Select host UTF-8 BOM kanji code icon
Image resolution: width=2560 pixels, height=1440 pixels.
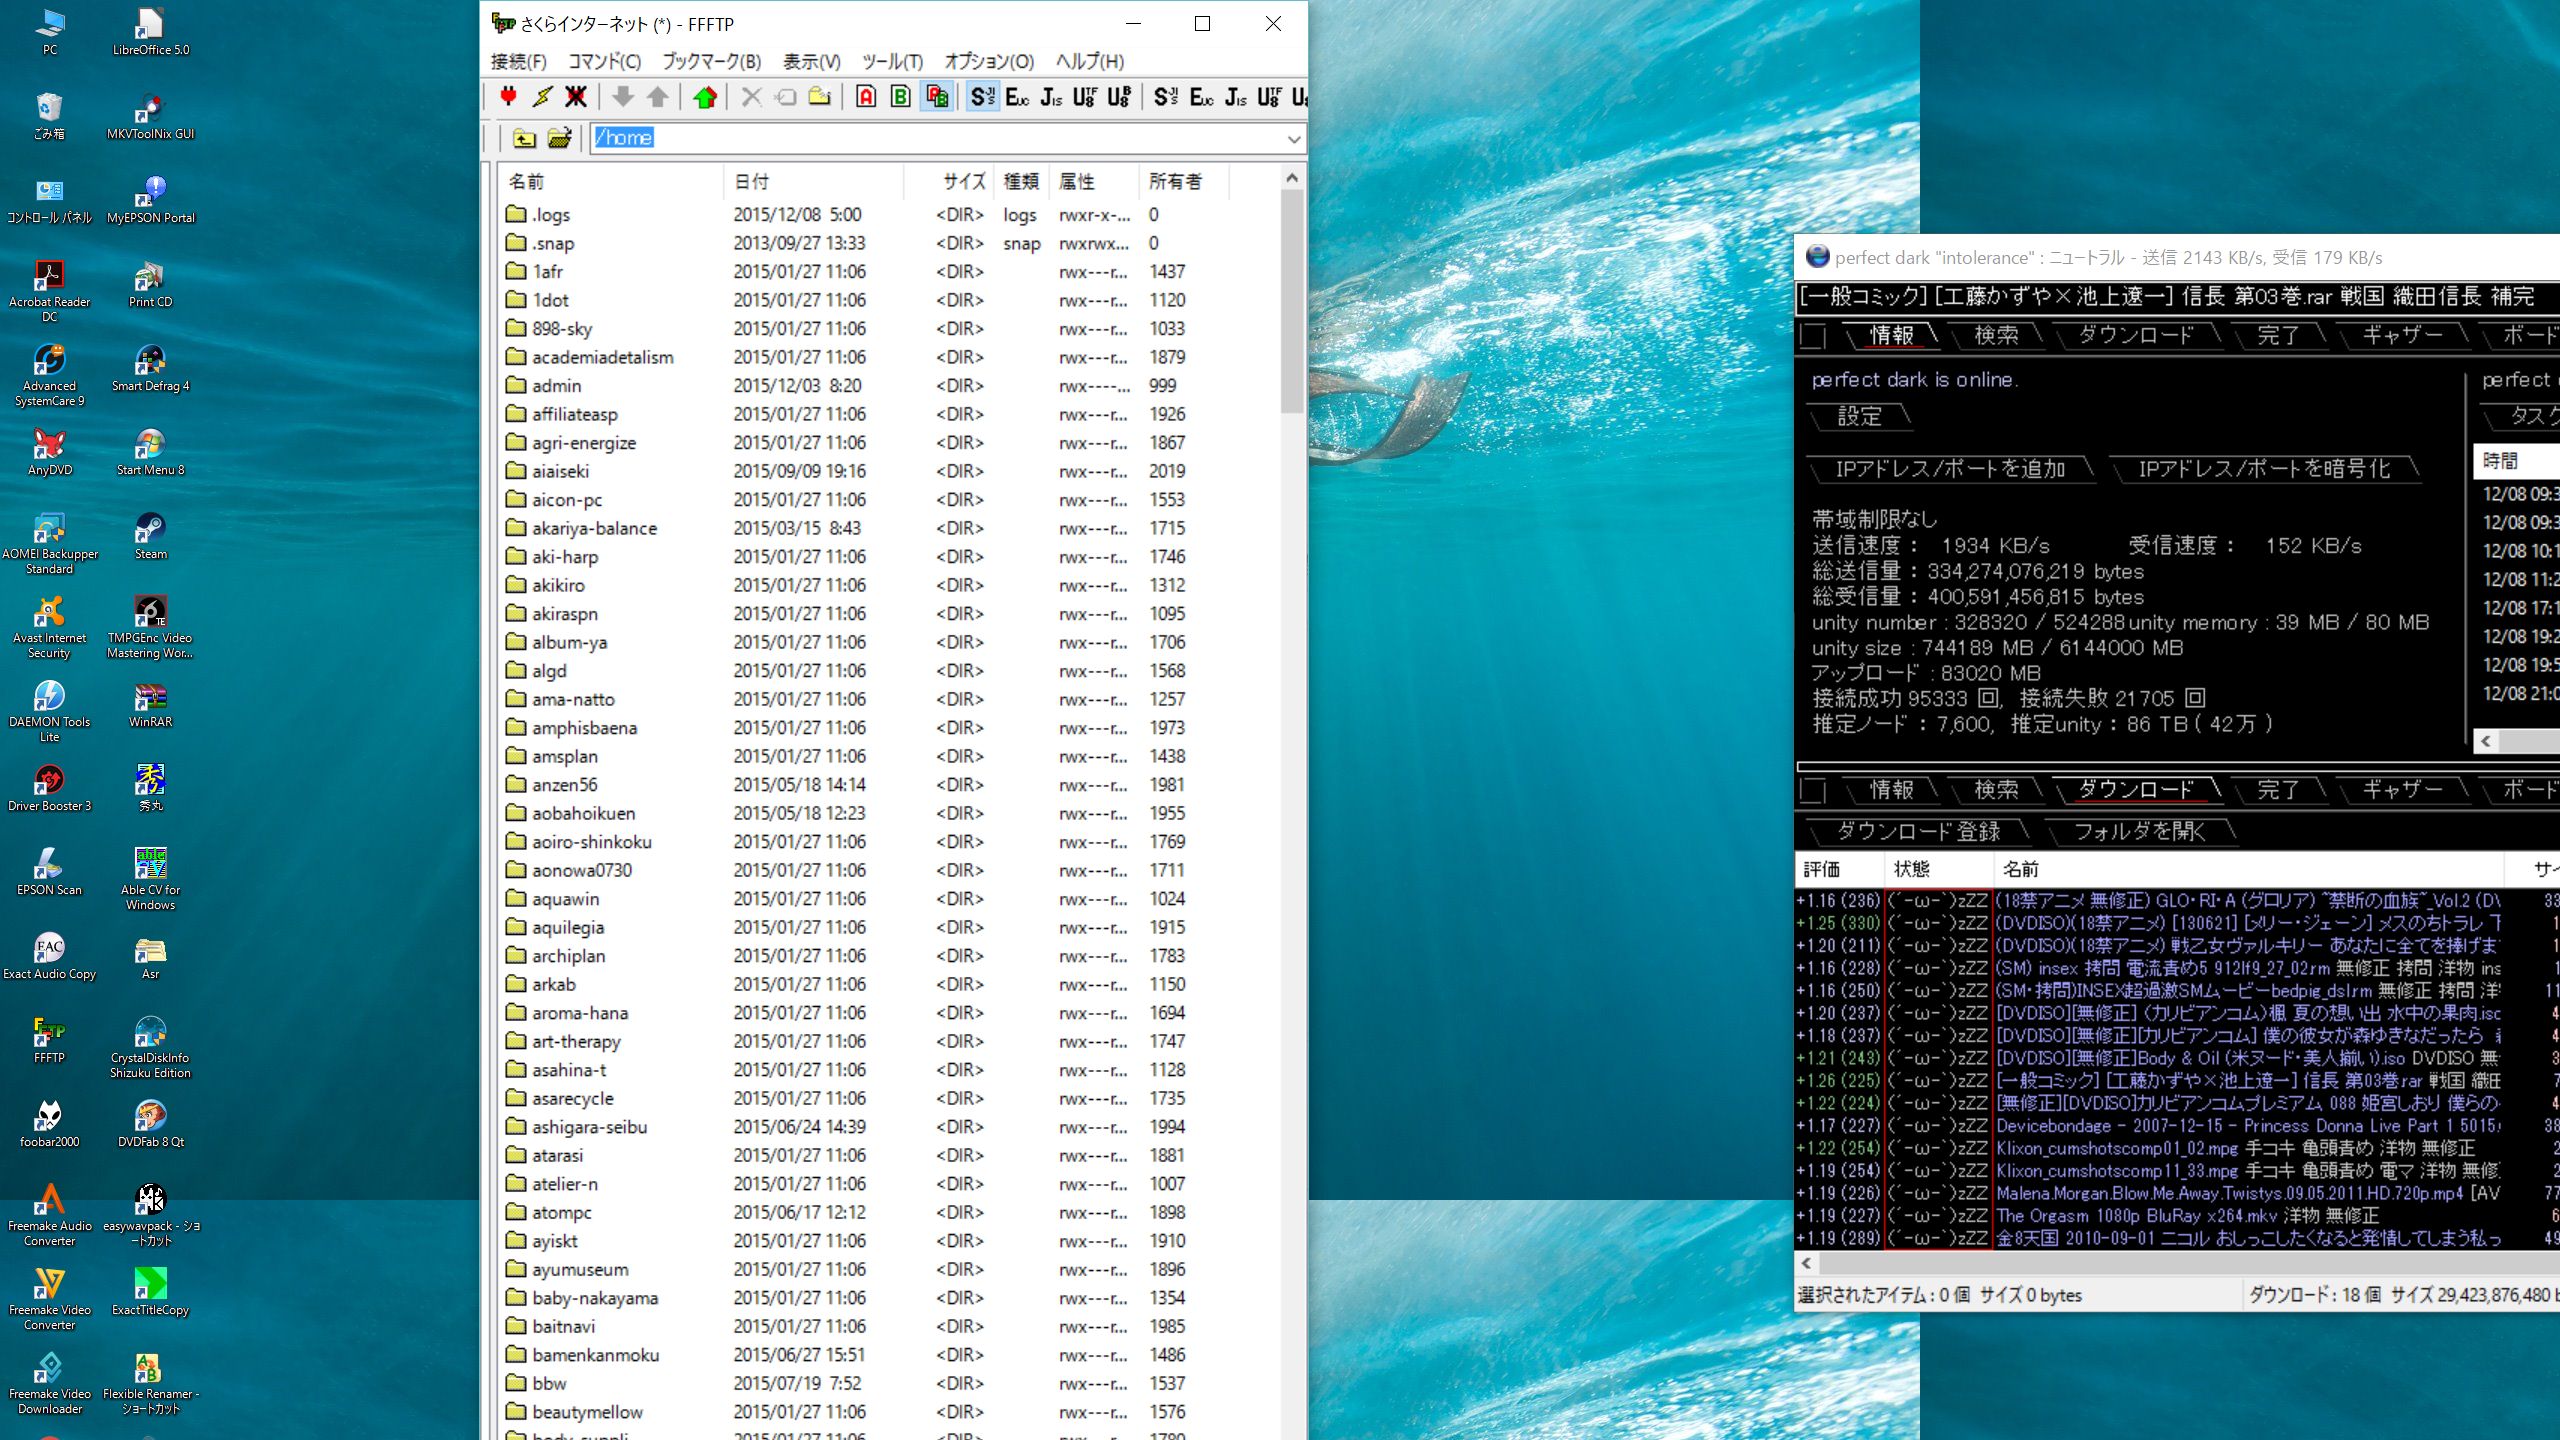tap(1119, 97)
